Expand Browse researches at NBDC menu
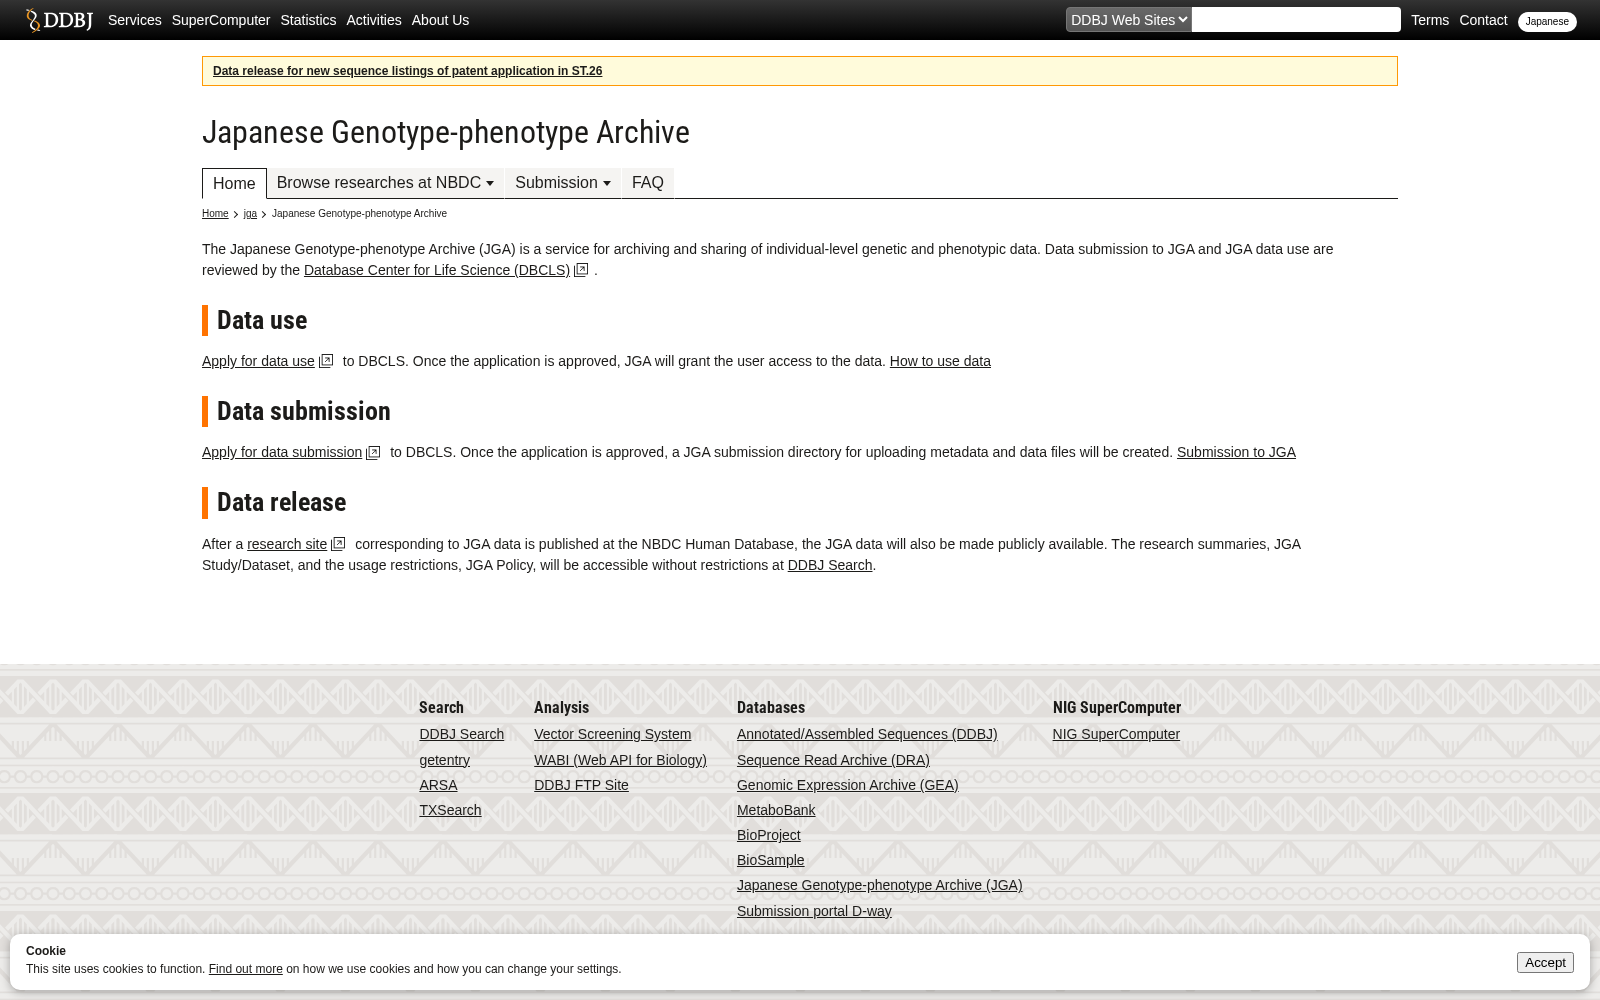Image resolution: width=1600 pixels, height=1000 pixels. point(385,183)
